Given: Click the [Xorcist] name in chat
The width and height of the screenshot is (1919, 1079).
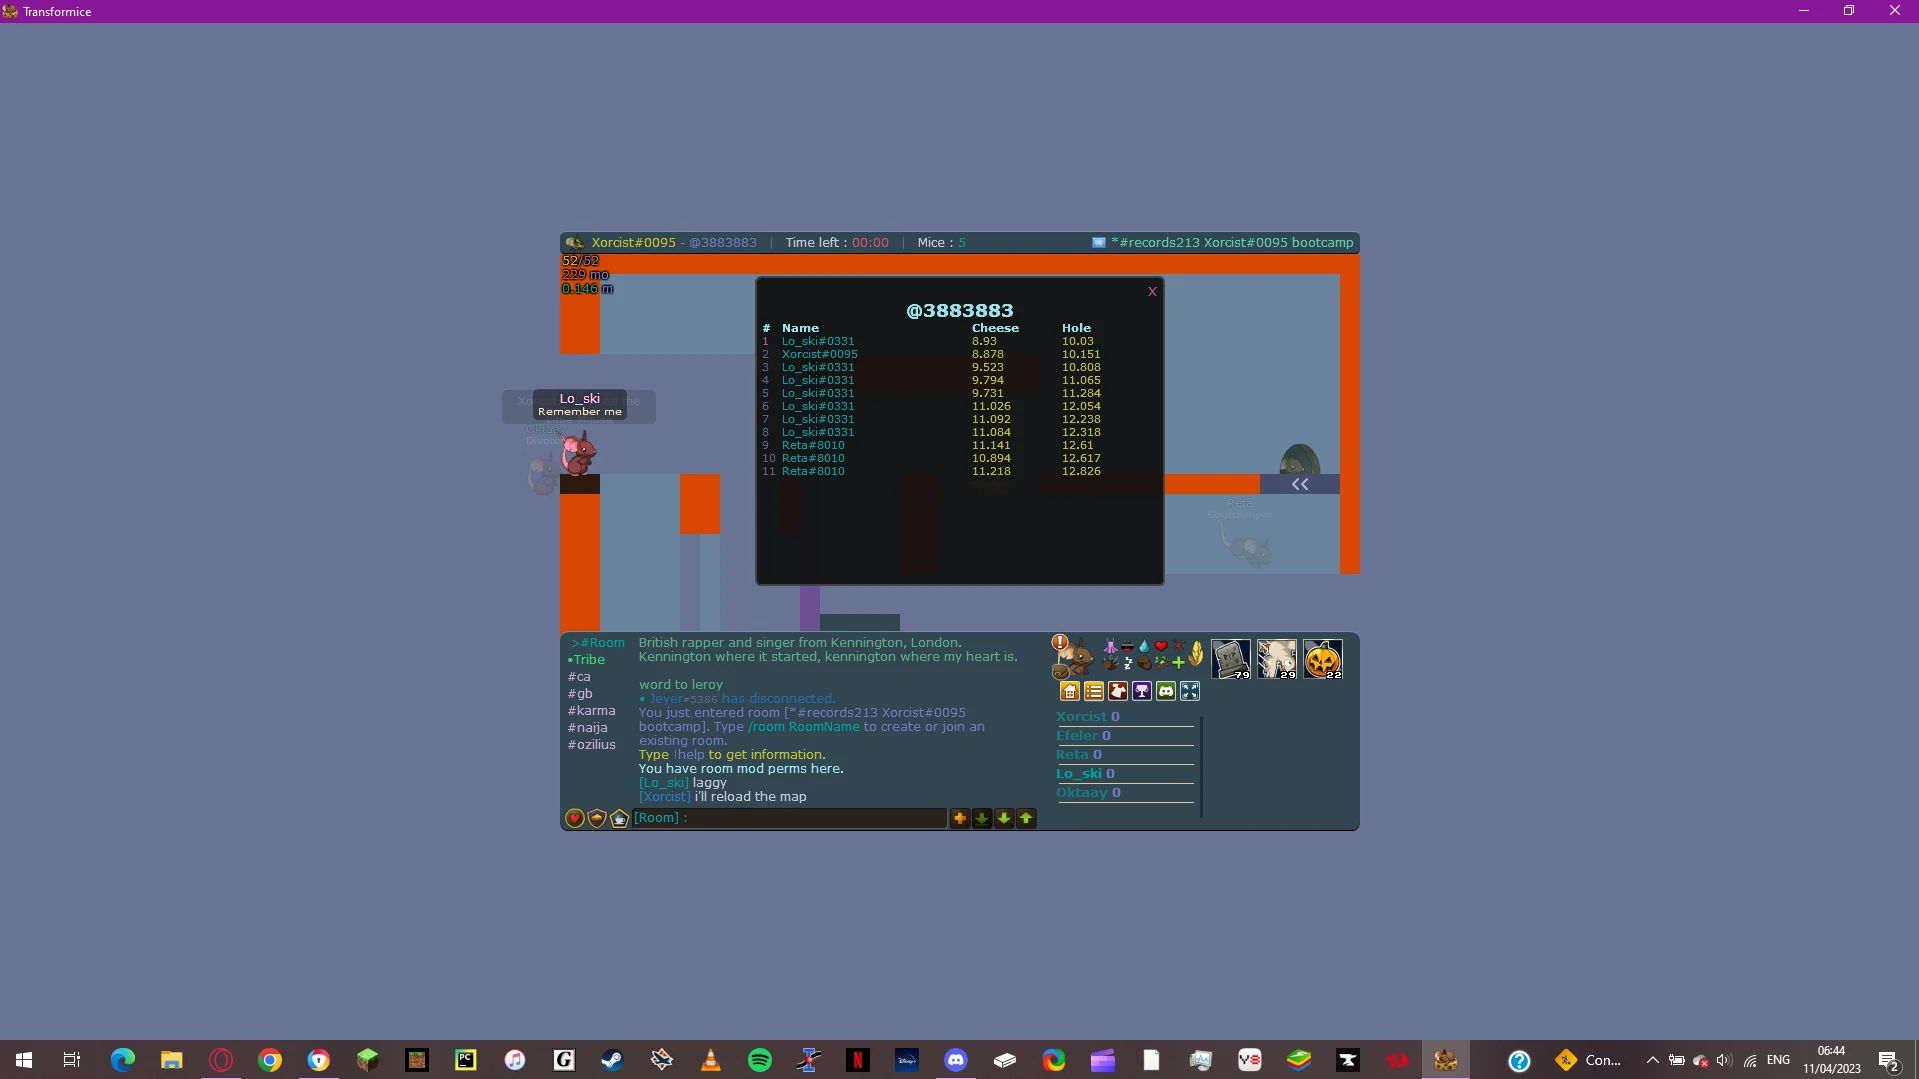Looking at the screenshot, I should pos(665,797).
